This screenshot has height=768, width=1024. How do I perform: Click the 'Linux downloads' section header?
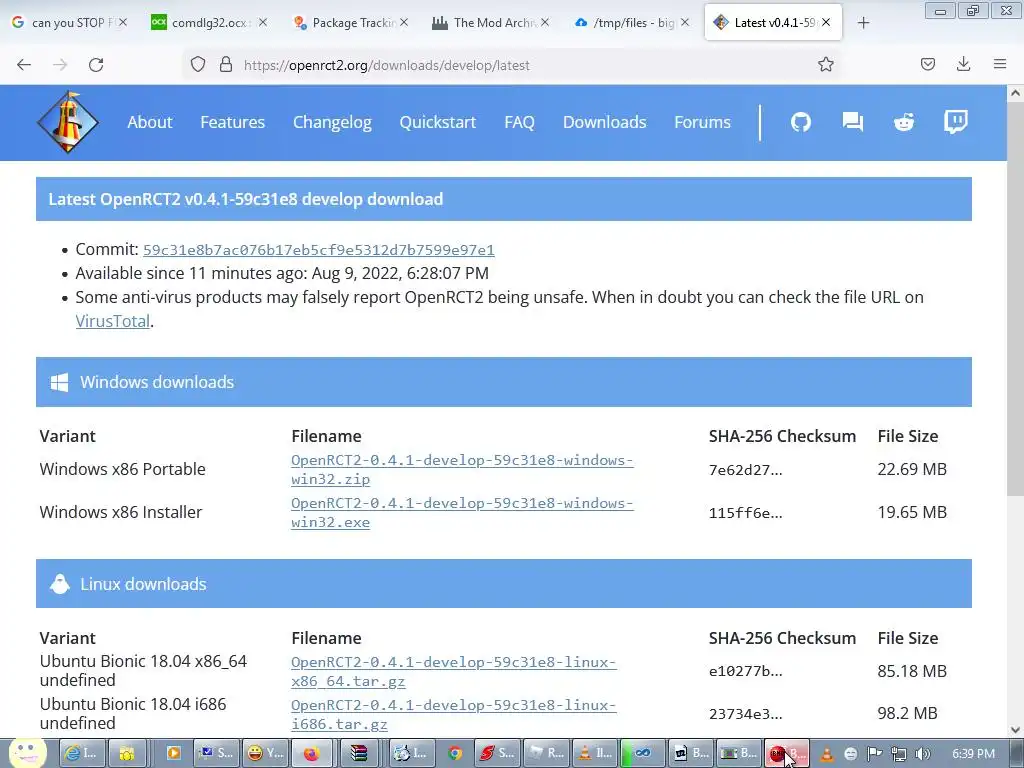504,584
